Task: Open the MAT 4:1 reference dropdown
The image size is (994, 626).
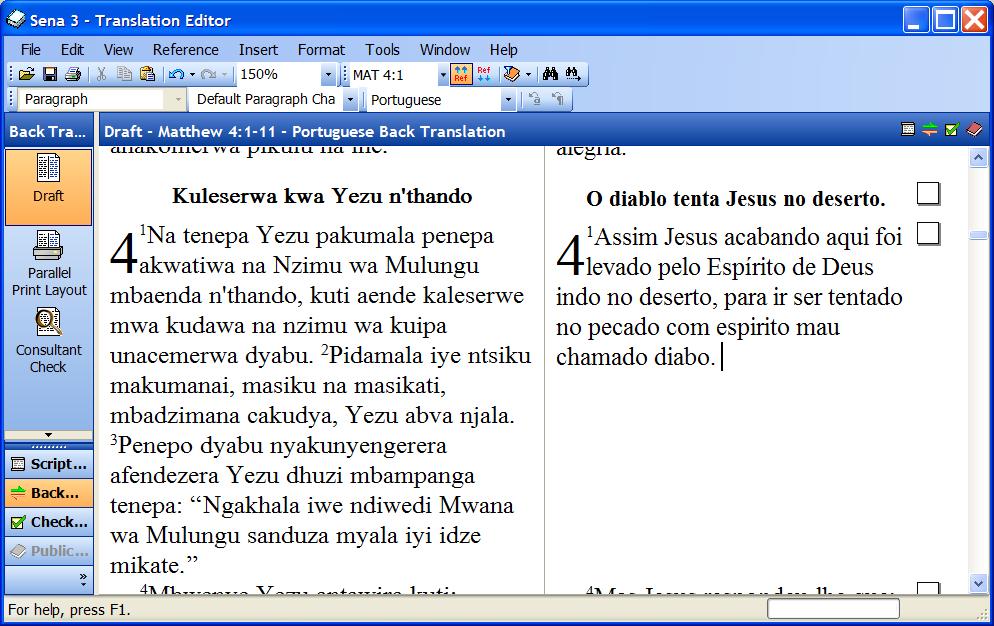Action: point(442,75)
